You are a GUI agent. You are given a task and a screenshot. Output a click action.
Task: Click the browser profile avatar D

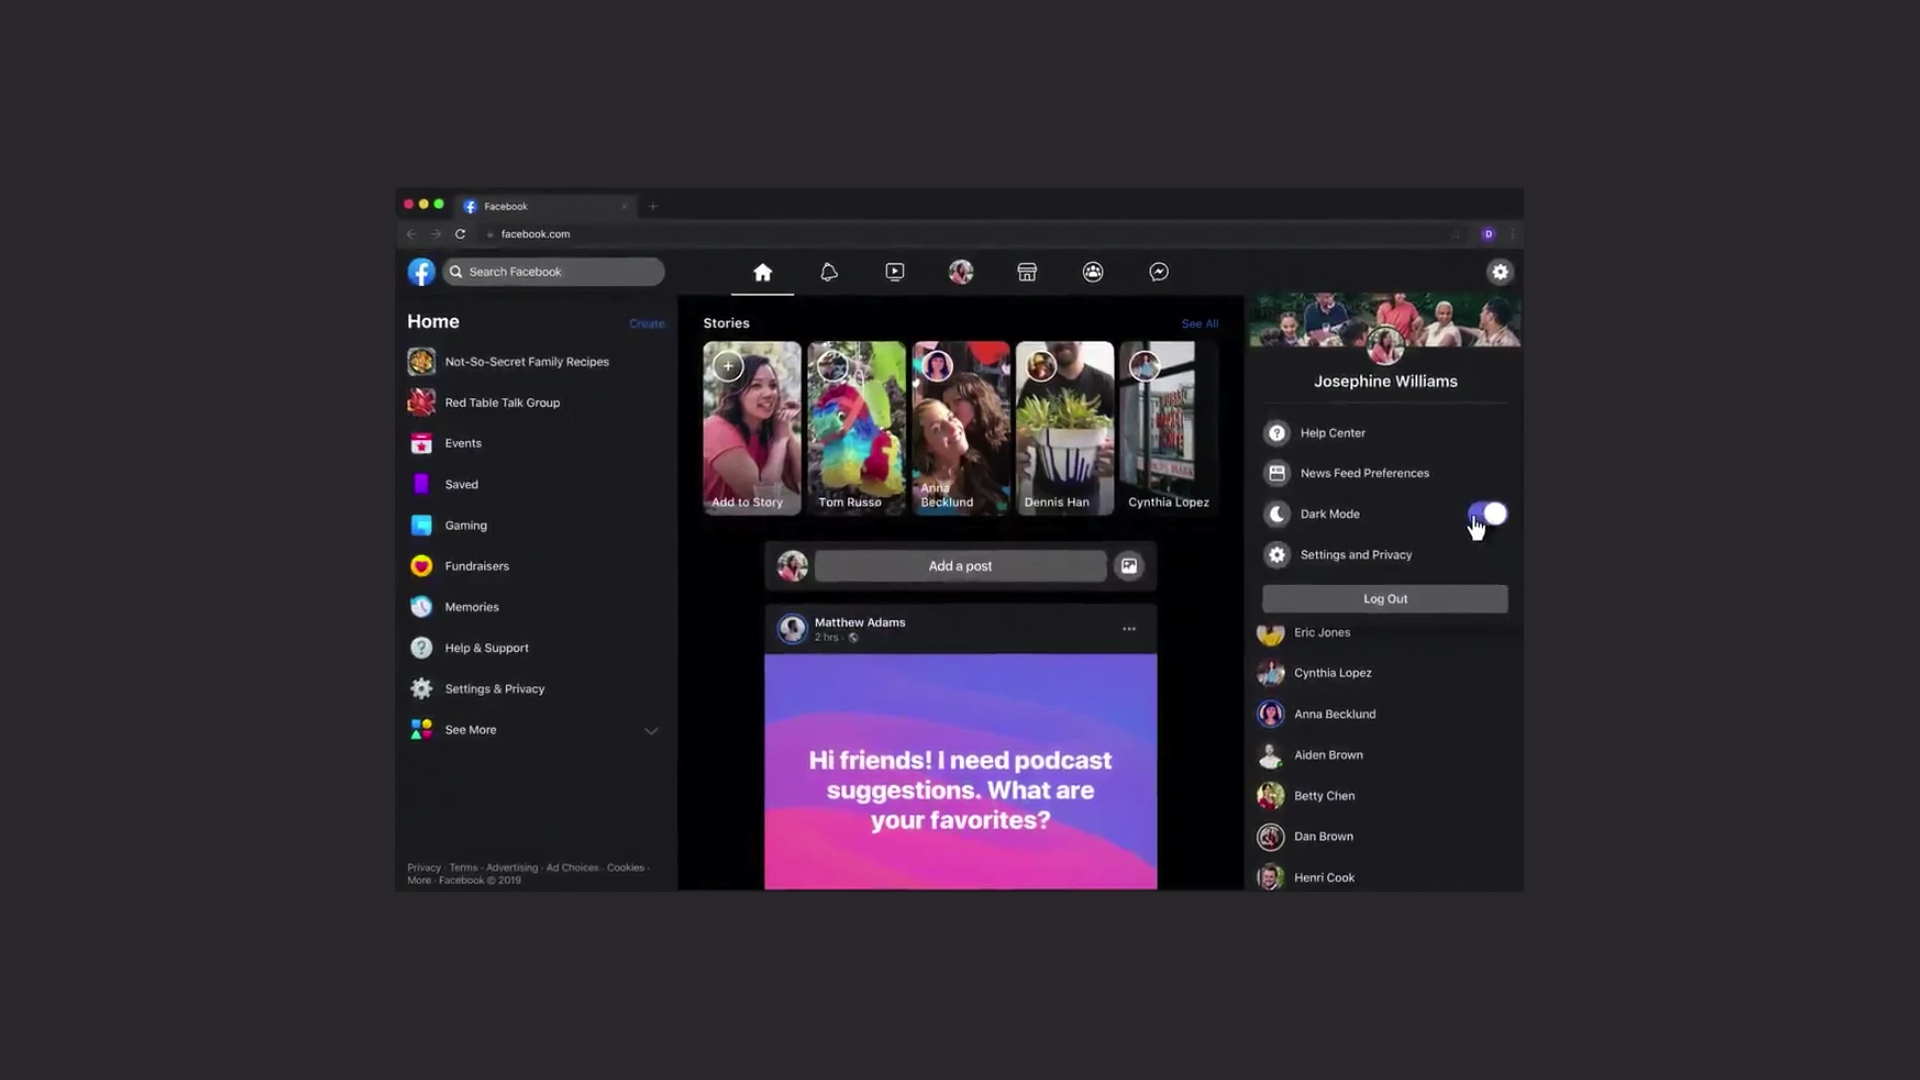(x=1488, y=234)
